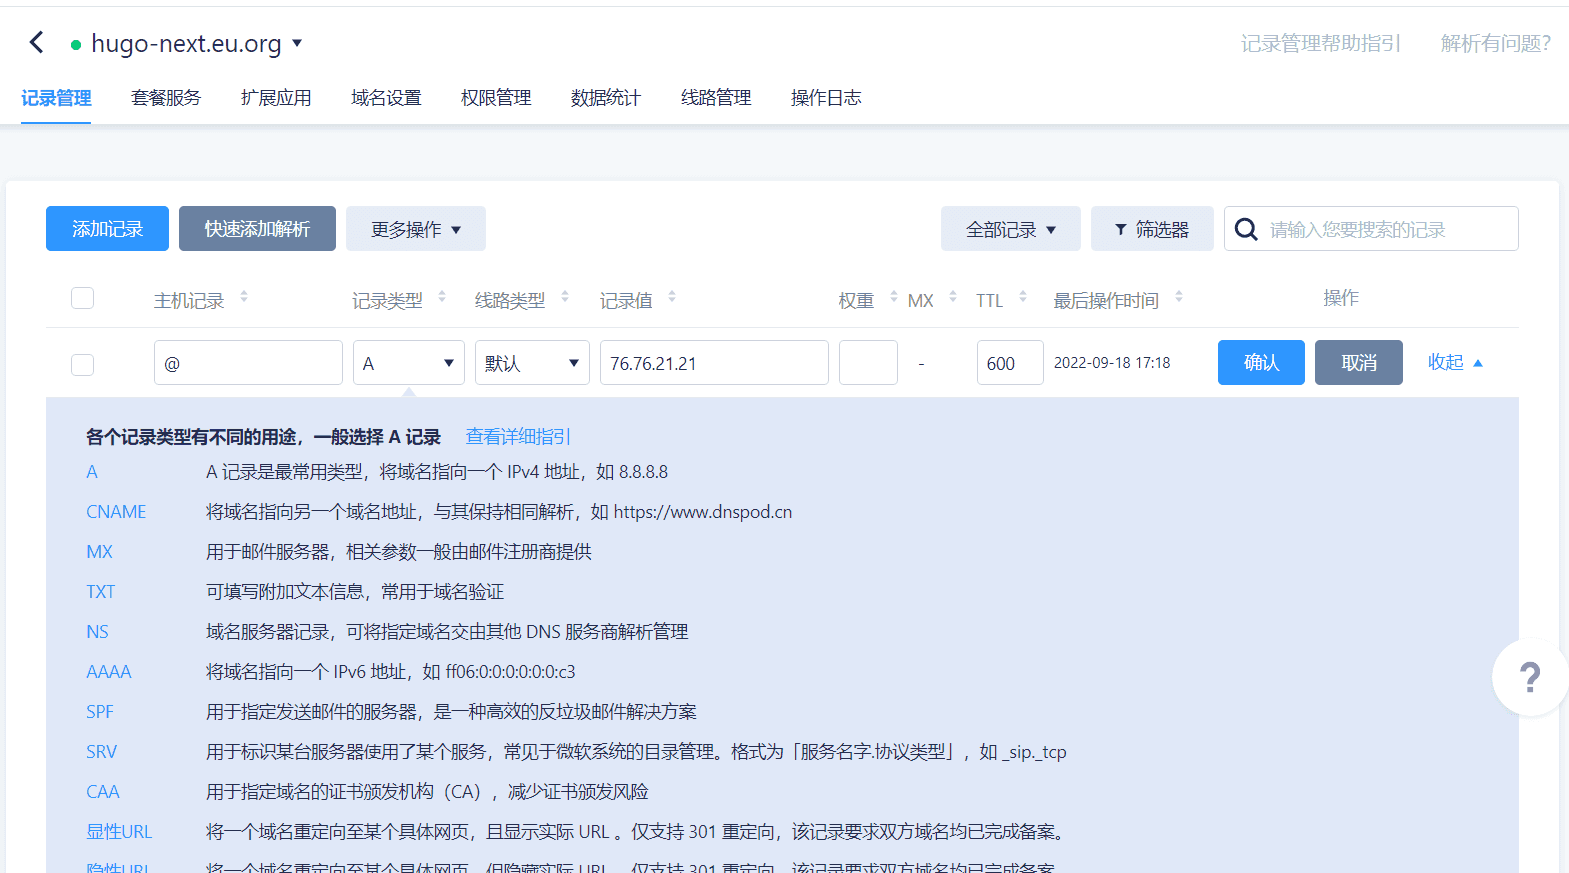
Task: Select the SPF record type link
Action: click(x=100, y=712)
